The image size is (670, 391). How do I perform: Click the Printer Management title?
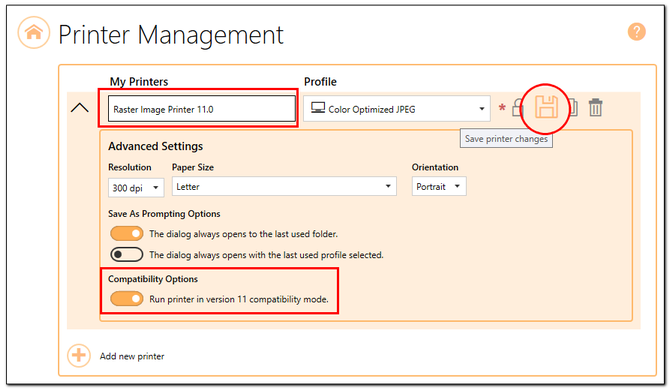point(170,35)
